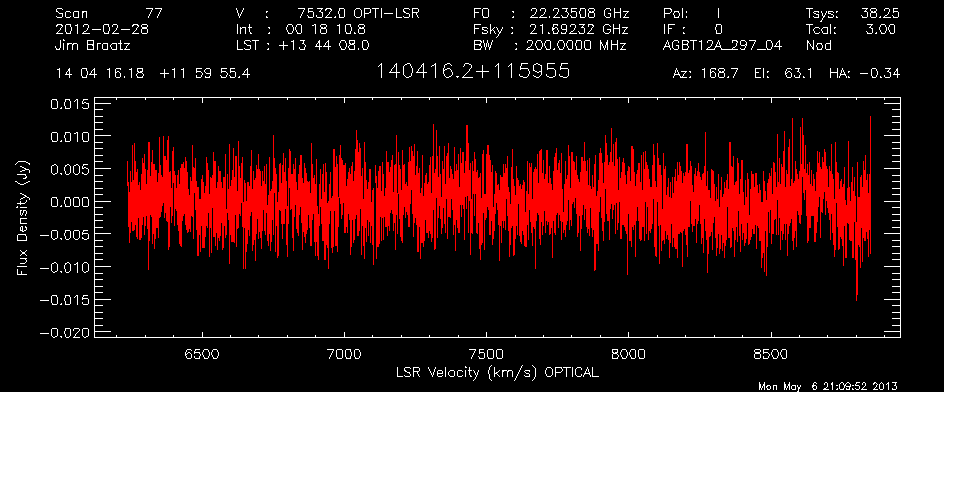Screen dimensions: 962x490
Task: Click the 0.010 y-axis label
Action: [69, 137]
